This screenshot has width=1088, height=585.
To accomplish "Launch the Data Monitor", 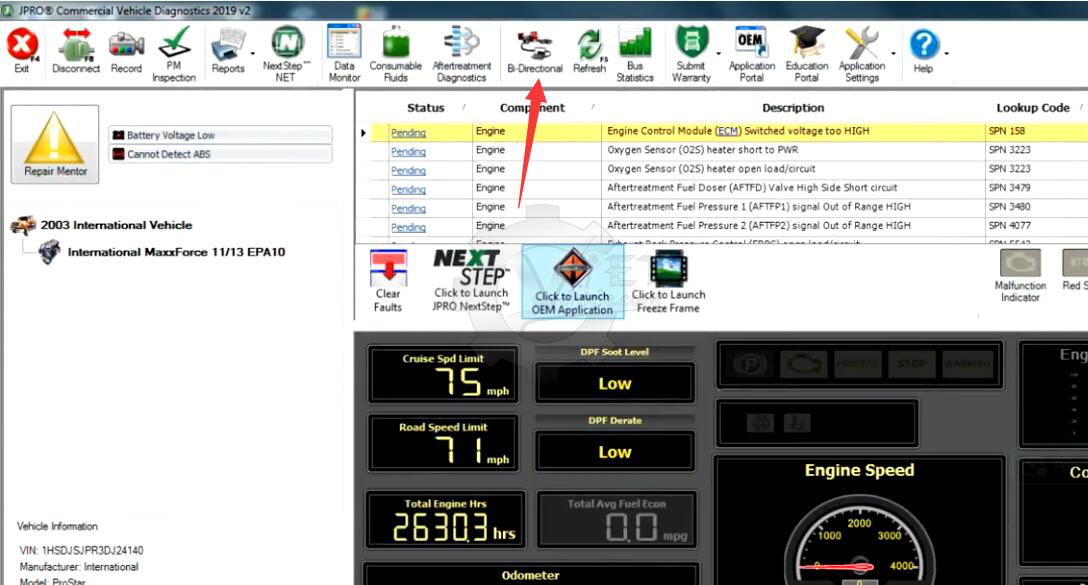I will click(x=344, y=45).
